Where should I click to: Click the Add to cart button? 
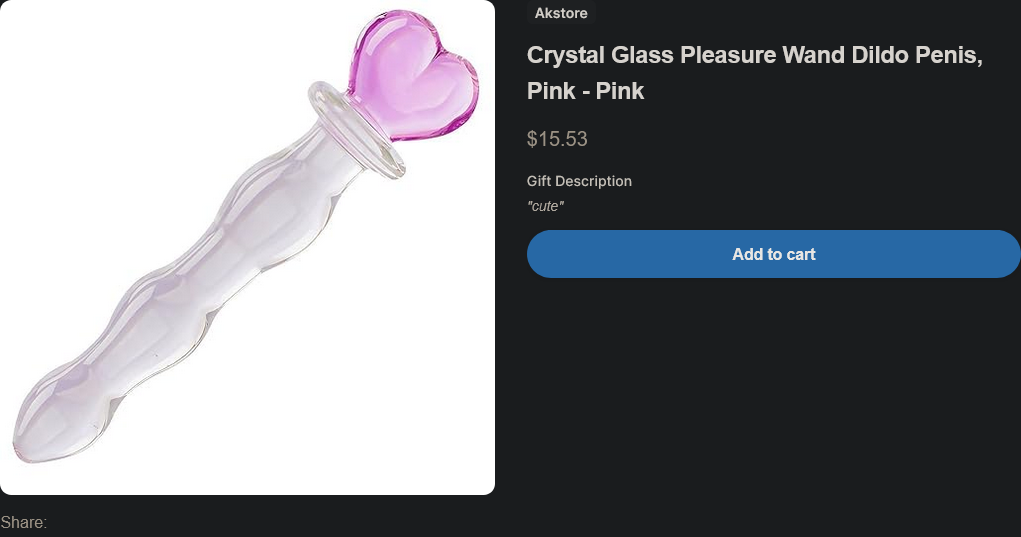click(773, 254)
